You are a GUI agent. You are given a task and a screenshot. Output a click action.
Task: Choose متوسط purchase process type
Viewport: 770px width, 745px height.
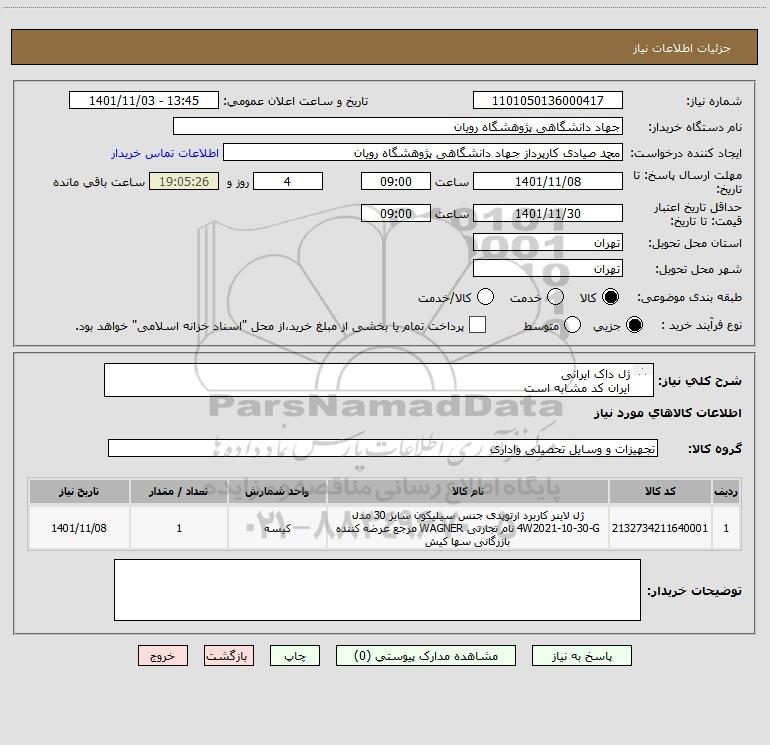[x=572, y=325]
